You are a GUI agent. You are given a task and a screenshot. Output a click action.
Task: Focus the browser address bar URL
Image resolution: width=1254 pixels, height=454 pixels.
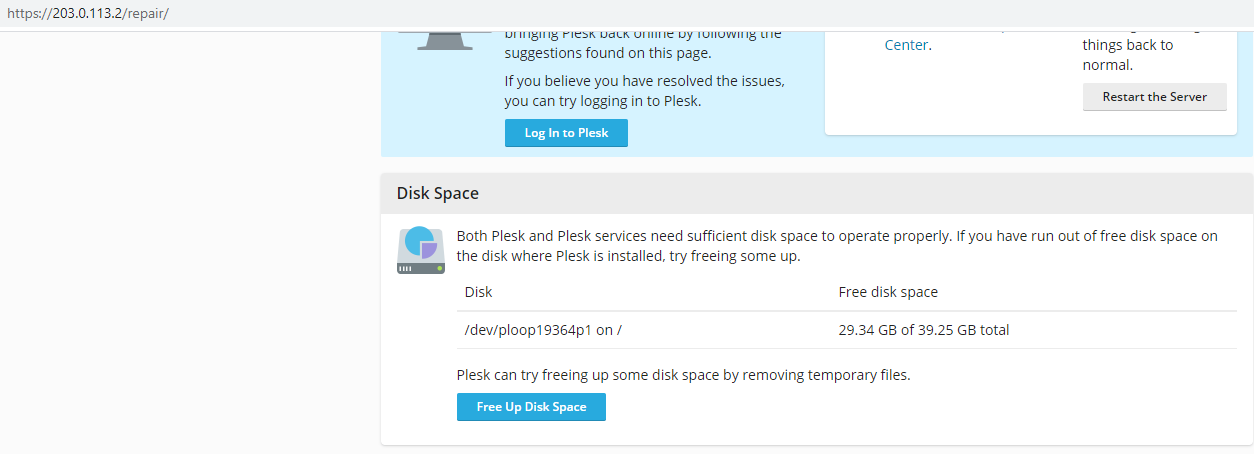(x=88, y=14)
